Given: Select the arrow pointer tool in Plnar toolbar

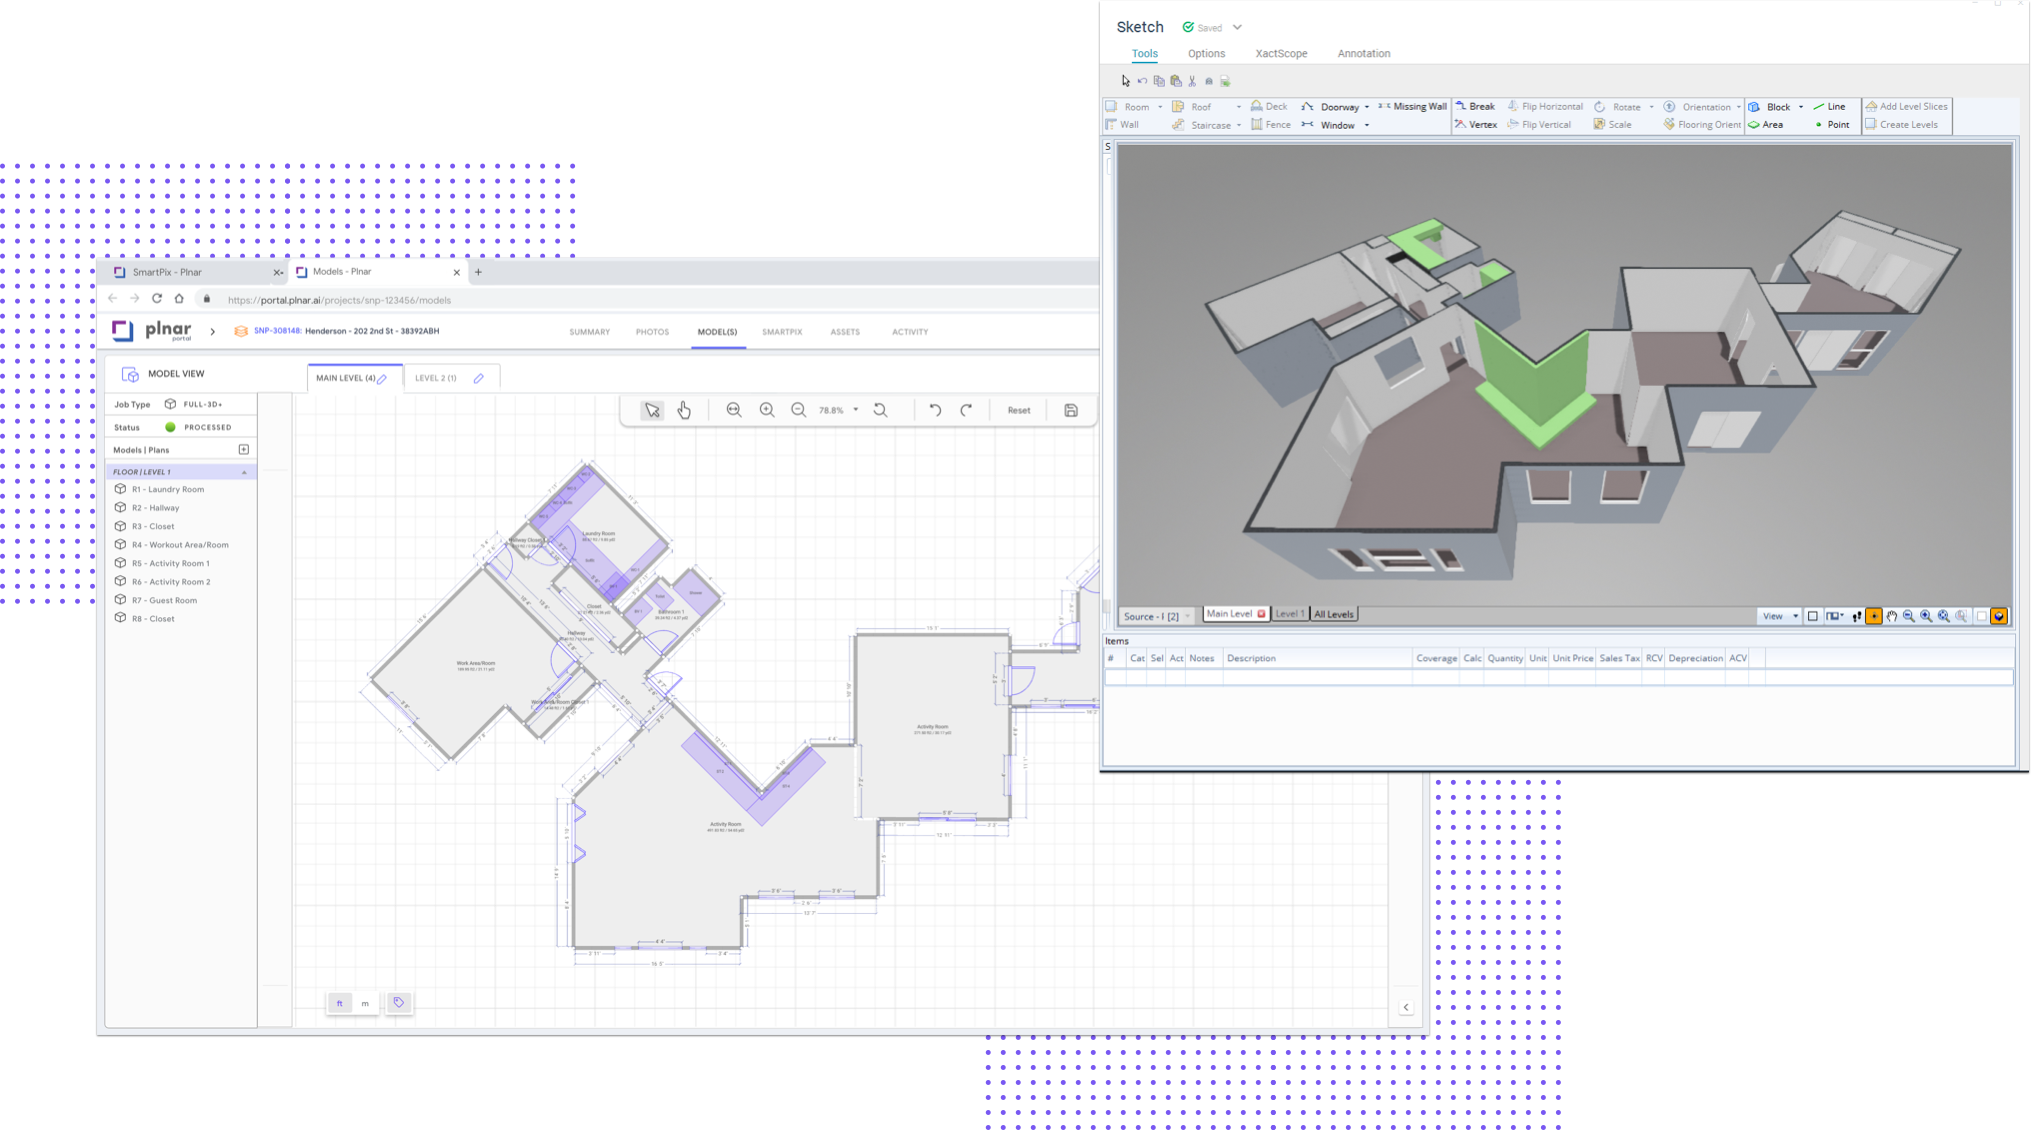Looking at the screenshot, I should point(652,410).
